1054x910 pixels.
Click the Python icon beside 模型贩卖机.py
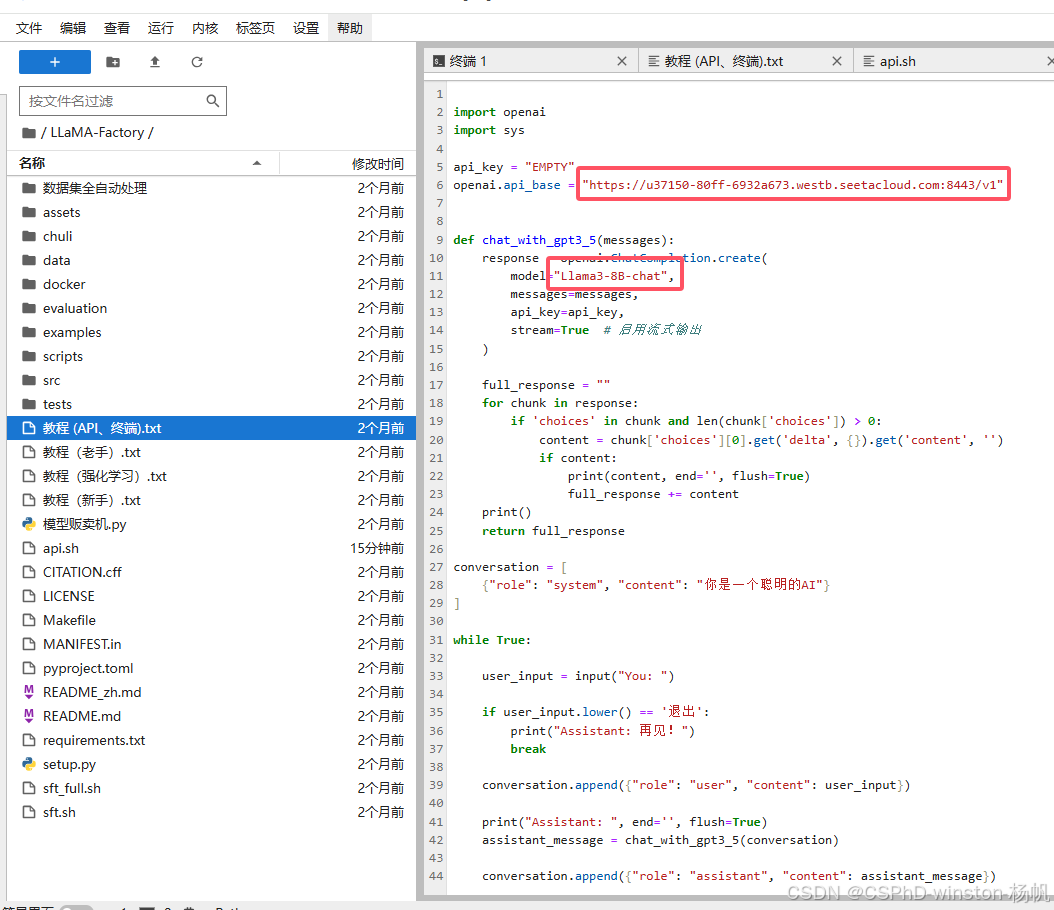pyautogui.click(x=29, y=524)
